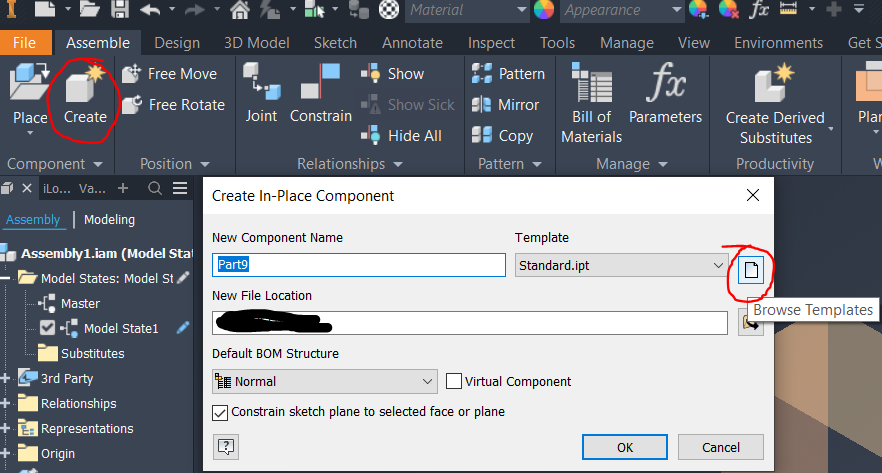This screenshot has height=473, width=882.
Task: Open the Inspect ribbon tab
Action: tap(491, 43)
